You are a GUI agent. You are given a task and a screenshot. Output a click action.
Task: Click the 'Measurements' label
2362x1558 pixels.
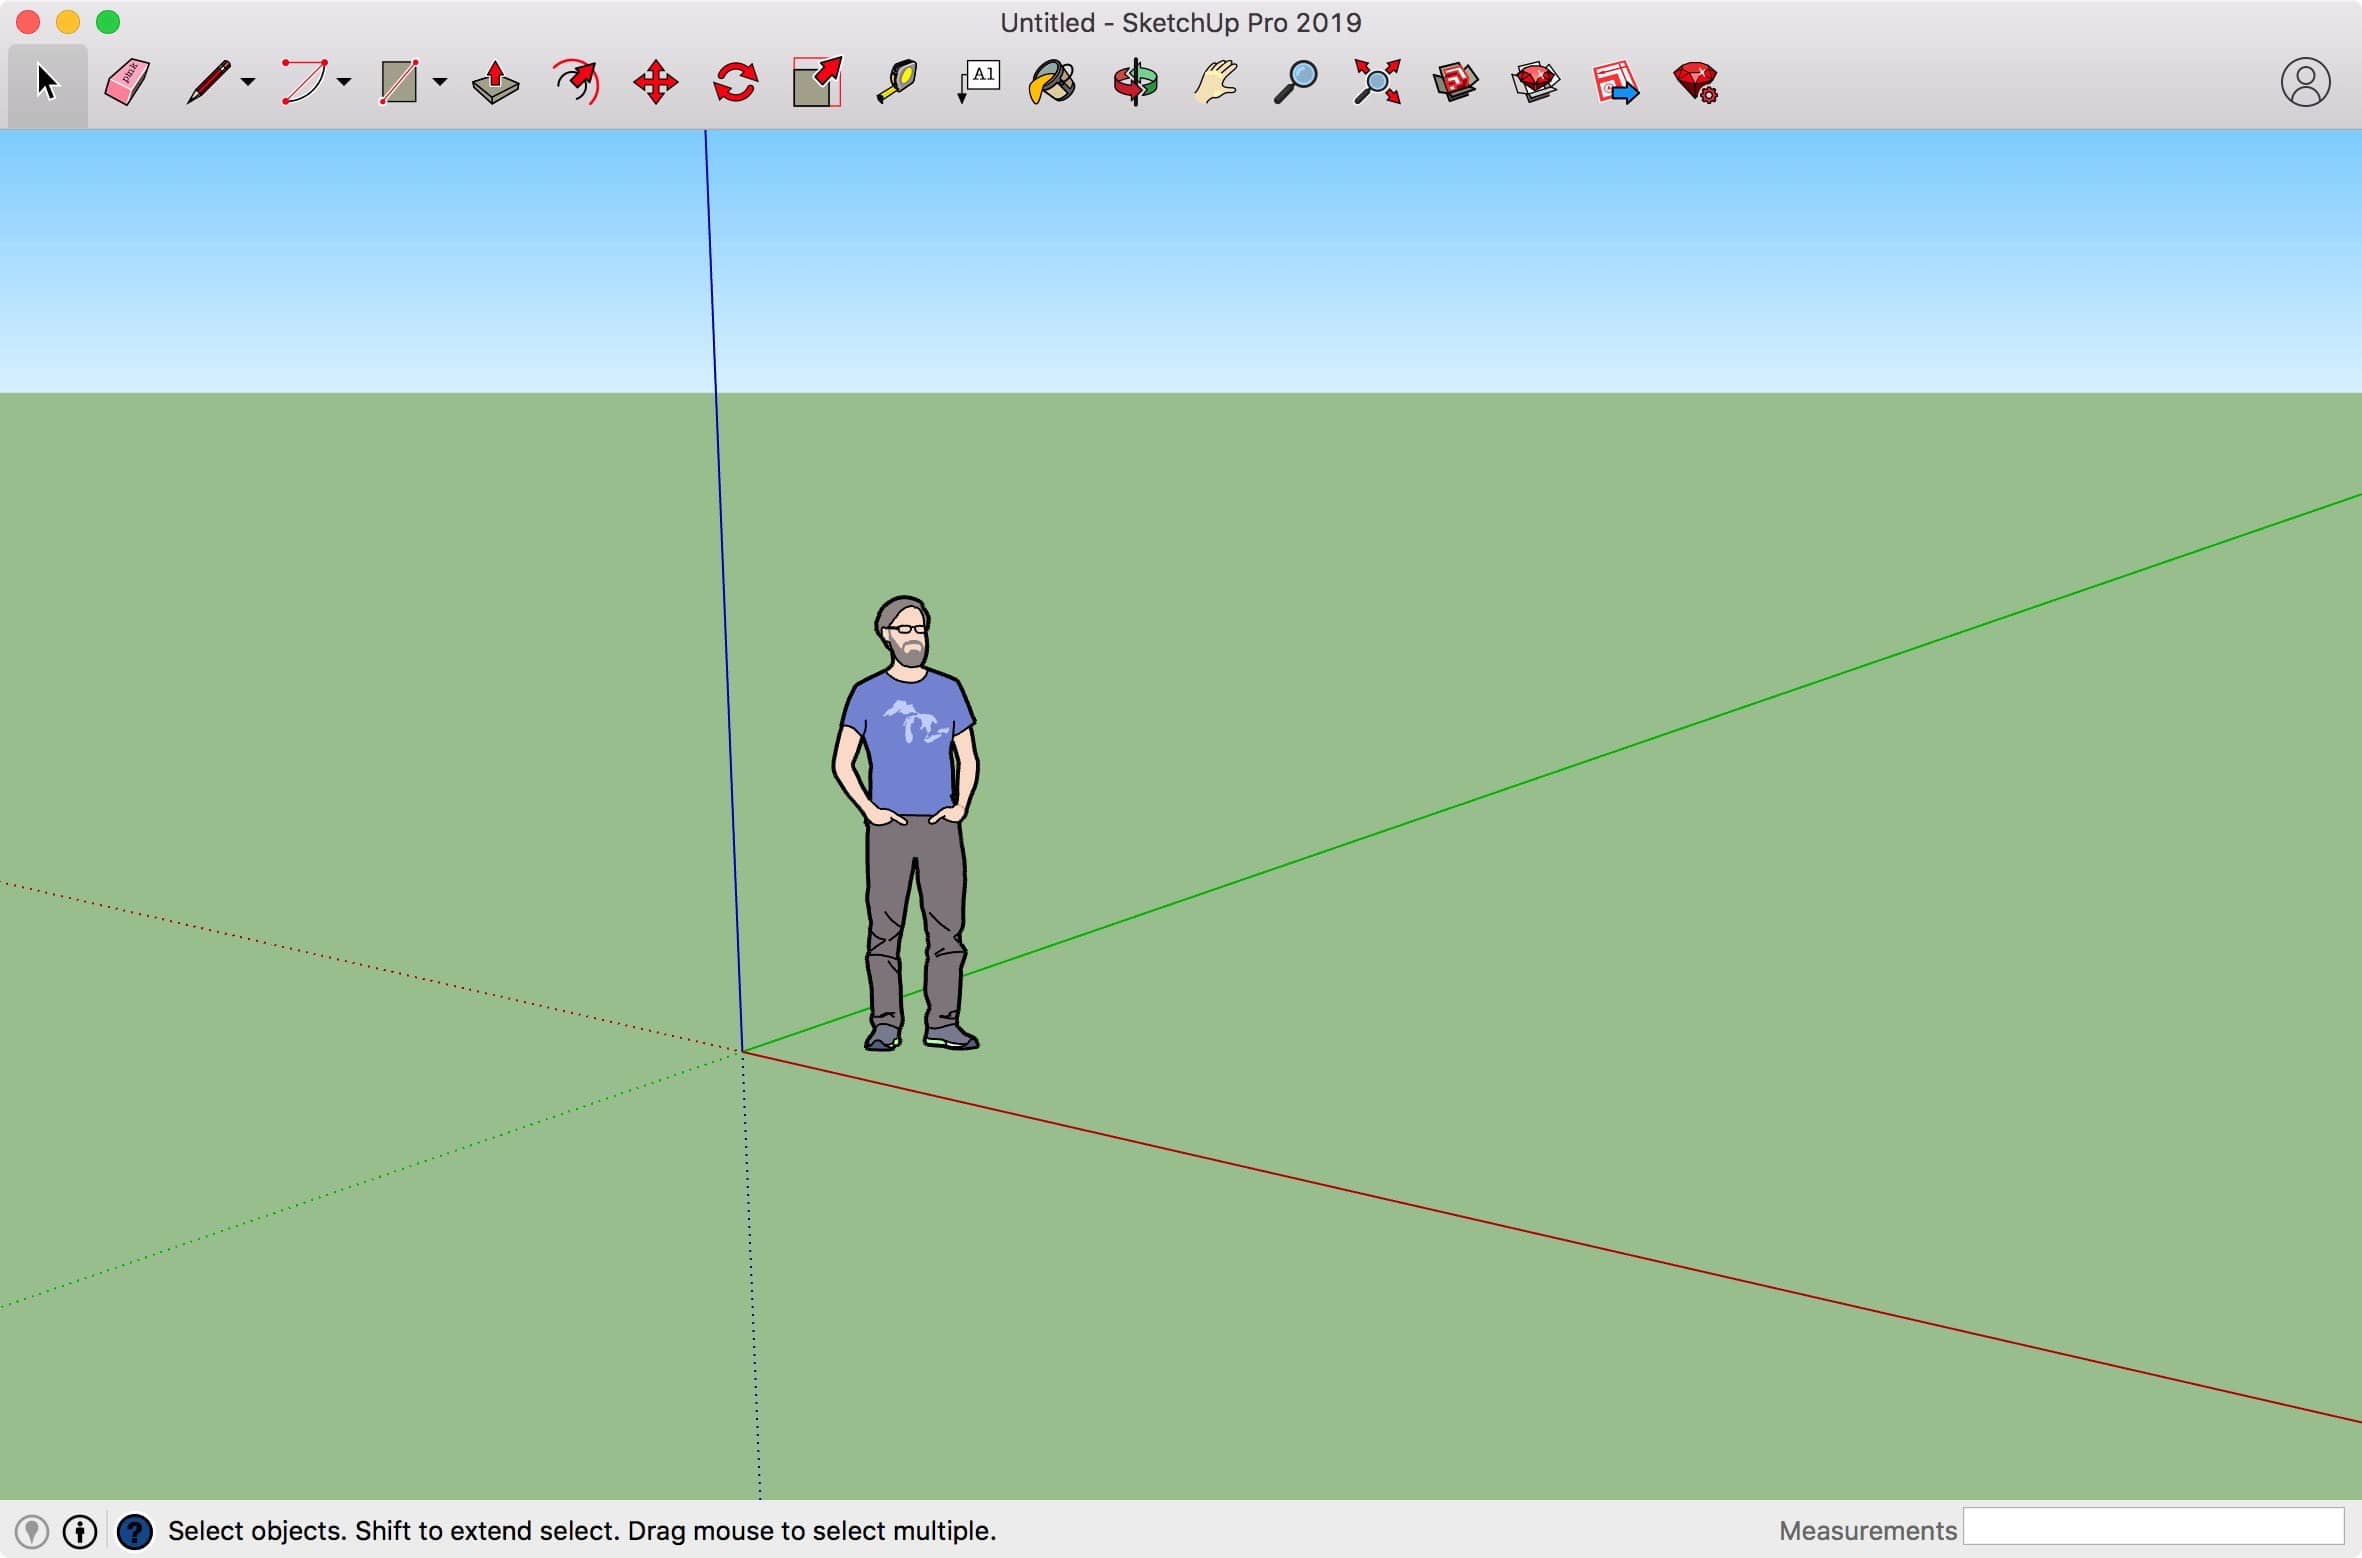pyautogui.click(x=1867, y=1531)
